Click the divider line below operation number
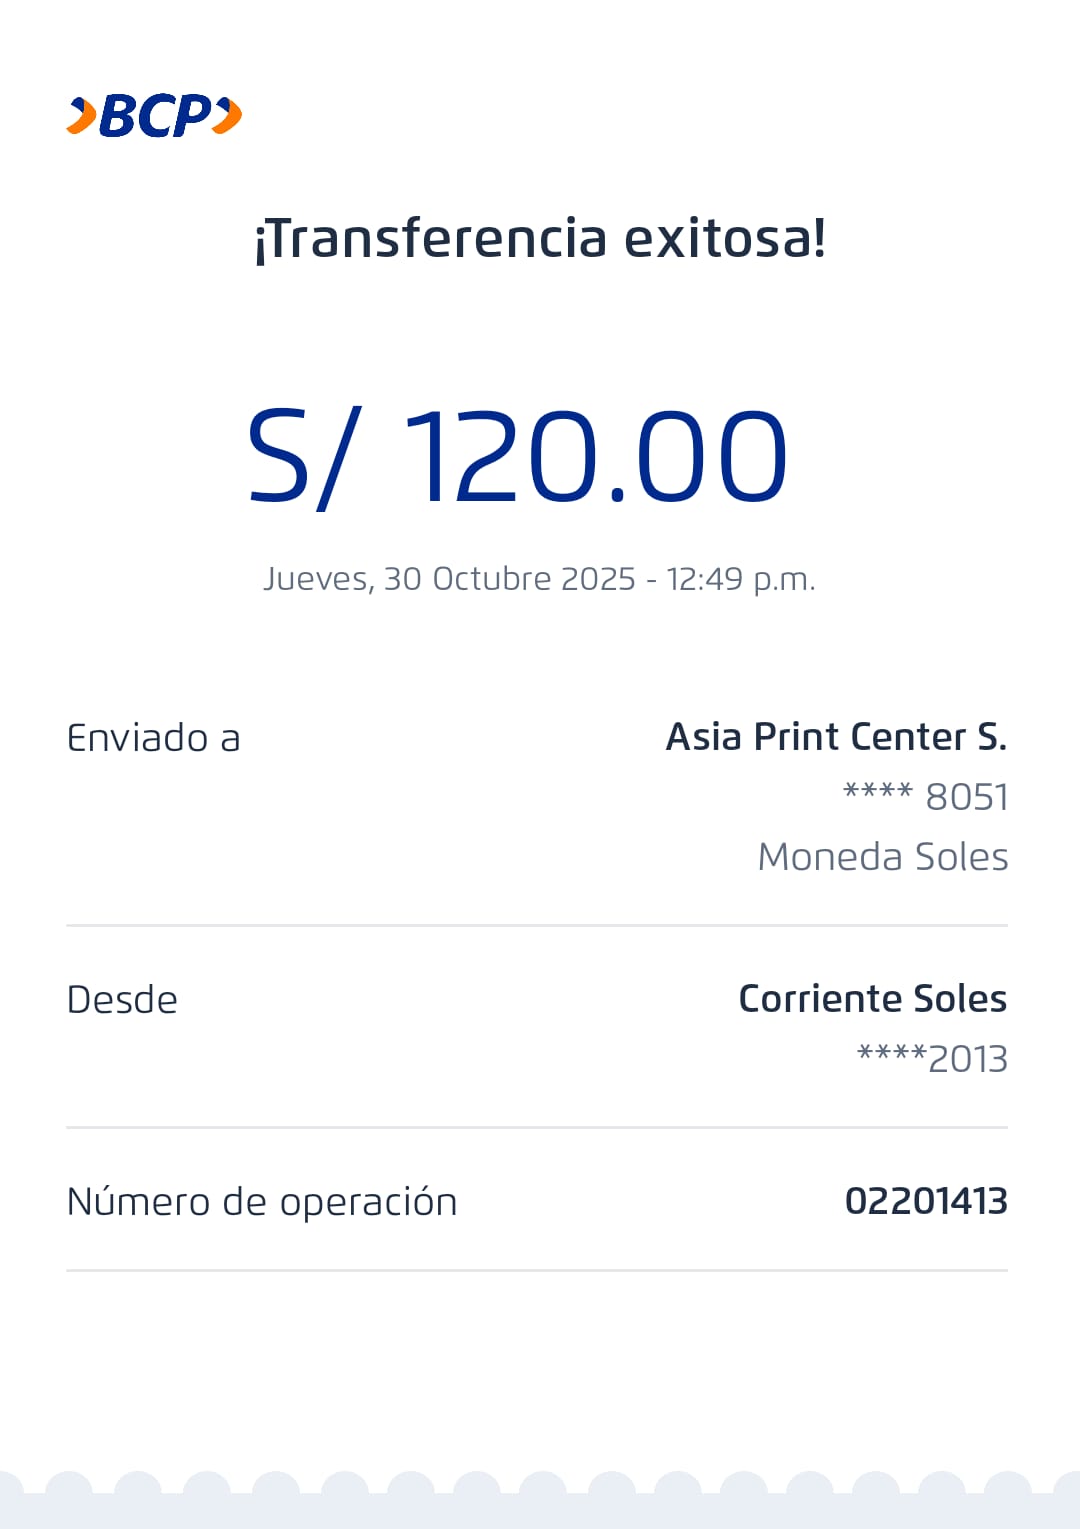The width and height of the screenshot is (1080, 1529). [x=537, y=1271]
